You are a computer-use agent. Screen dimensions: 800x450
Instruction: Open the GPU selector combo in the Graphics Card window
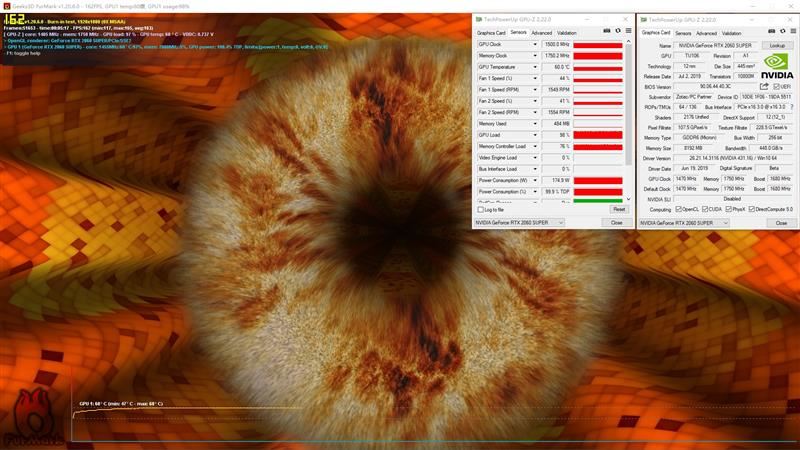684,223
